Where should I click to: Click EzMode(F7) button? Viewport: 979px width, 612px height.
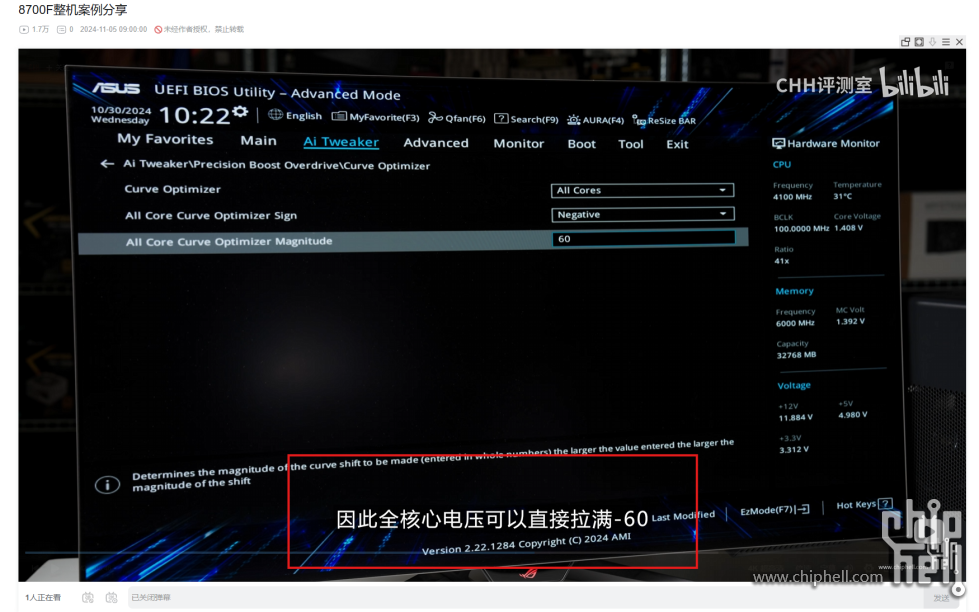774,510
